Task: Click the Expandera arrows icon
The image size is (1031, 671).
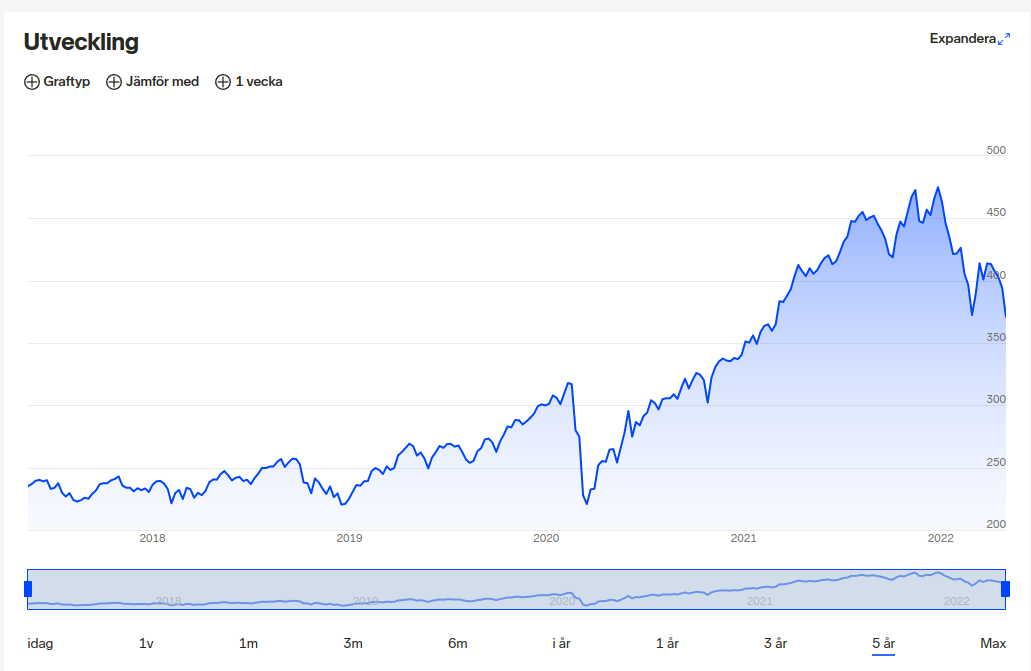Action: (1004, 39)
